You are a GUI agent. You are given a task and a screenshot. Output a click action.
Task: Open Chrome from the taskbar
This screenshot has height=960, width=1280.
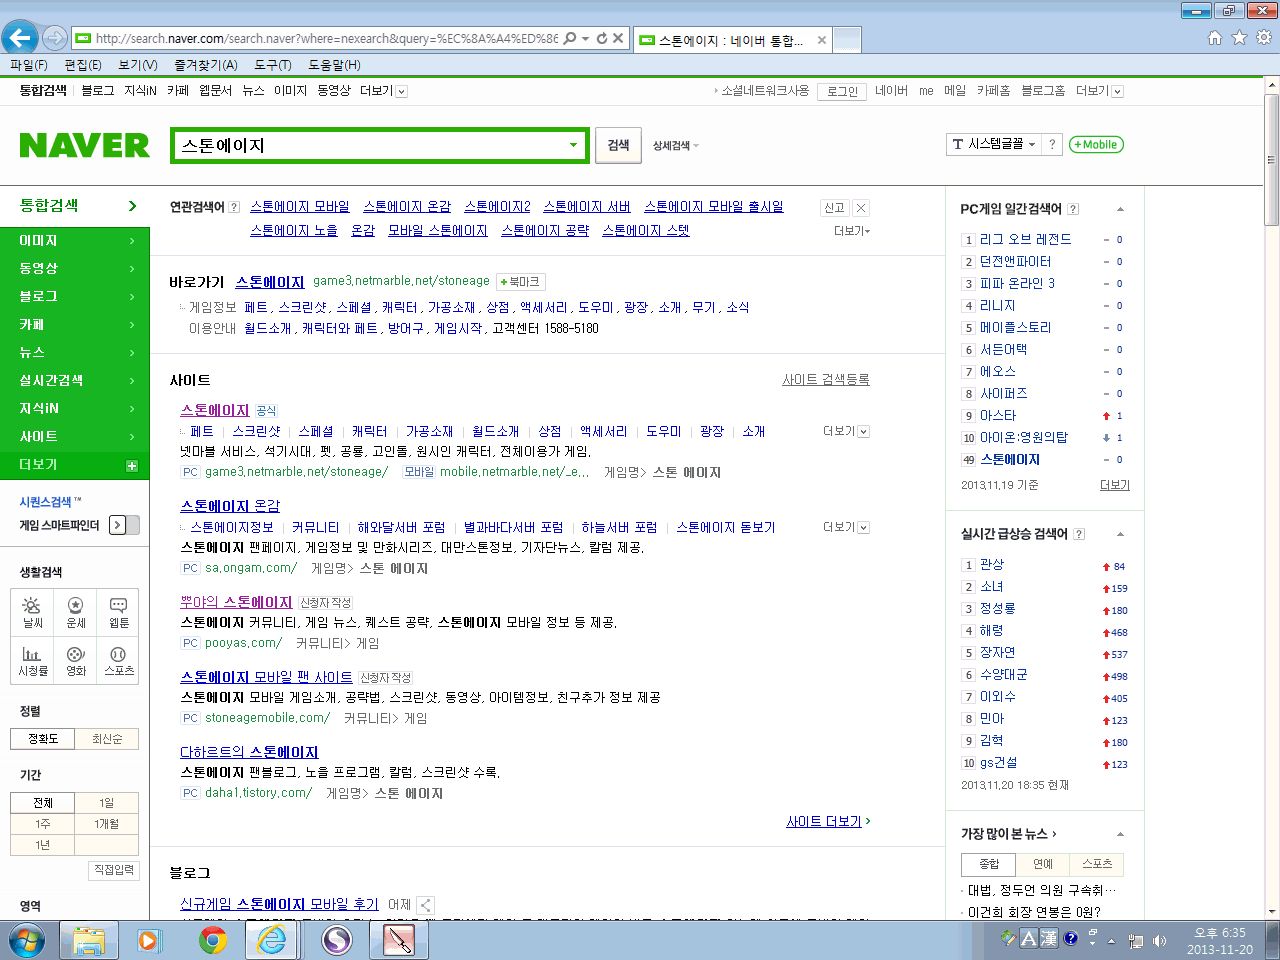point(212,940)
